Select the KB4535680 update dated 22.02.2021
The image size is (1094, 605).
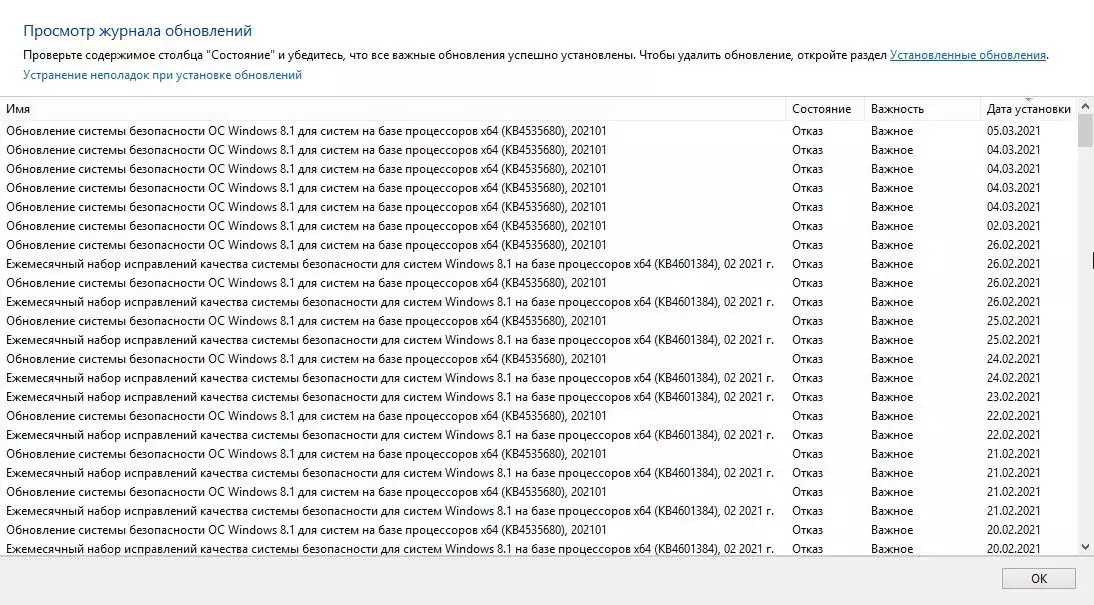coord(538,415)
